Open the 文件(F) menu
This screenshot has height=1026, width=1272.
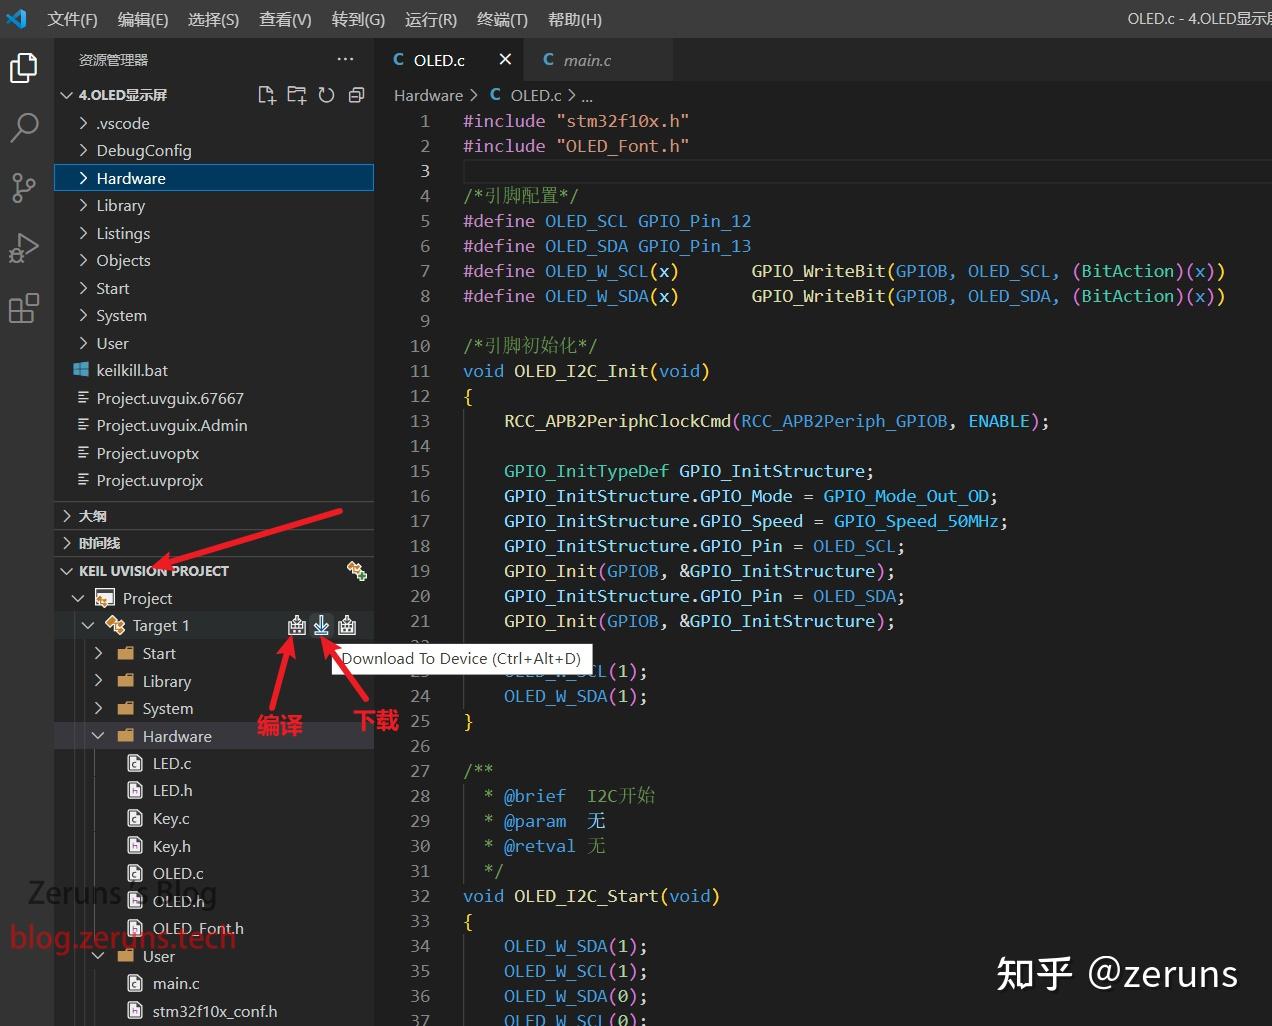point(73,19)
